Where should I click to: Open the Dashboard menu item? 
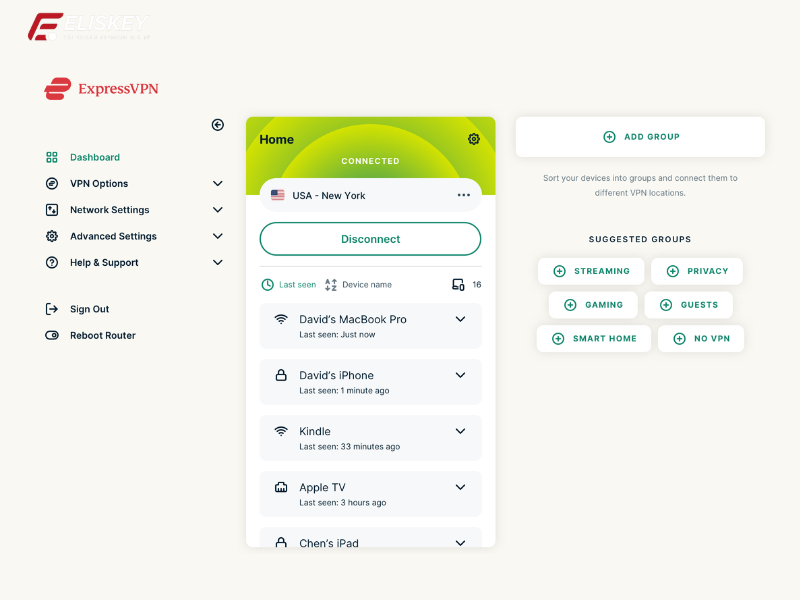(94, 157)
